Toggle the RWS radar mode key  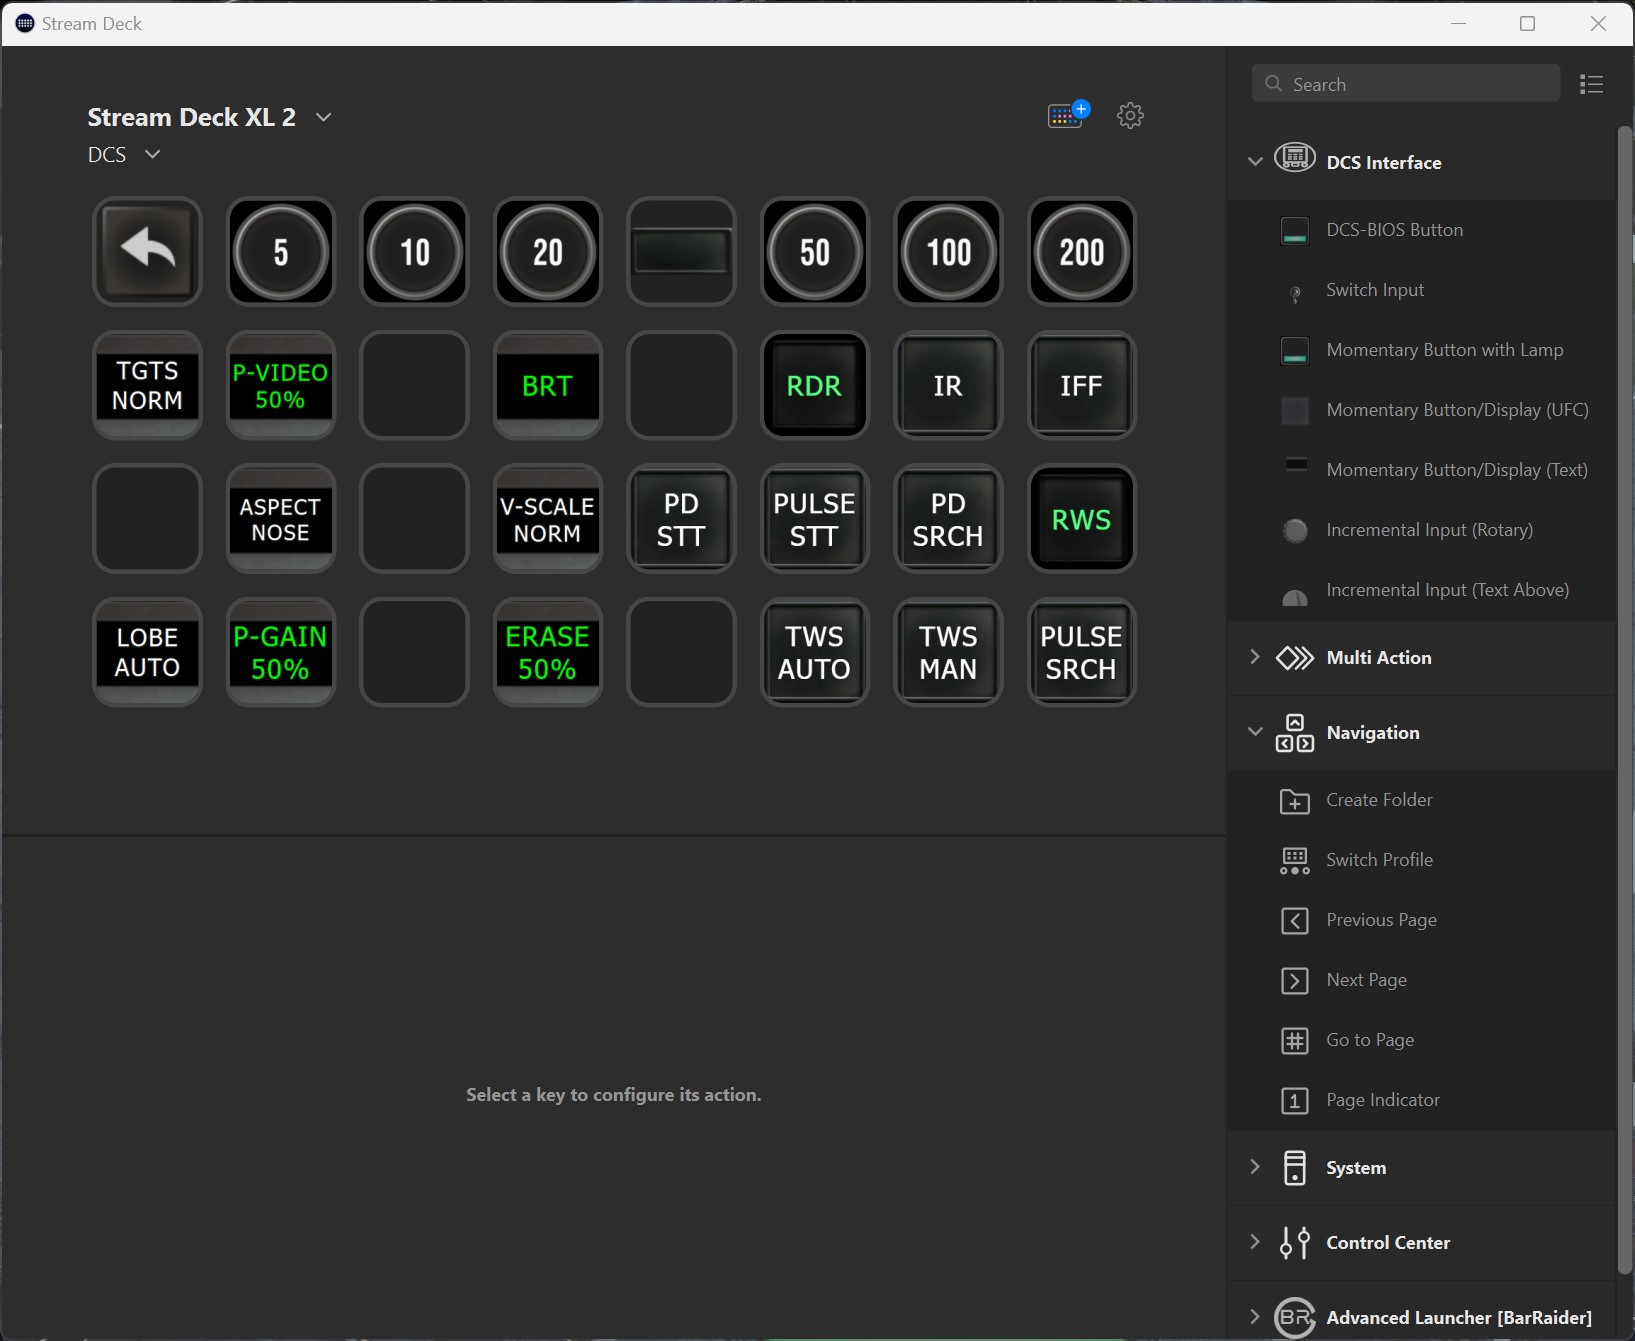tap(1081, 519)
